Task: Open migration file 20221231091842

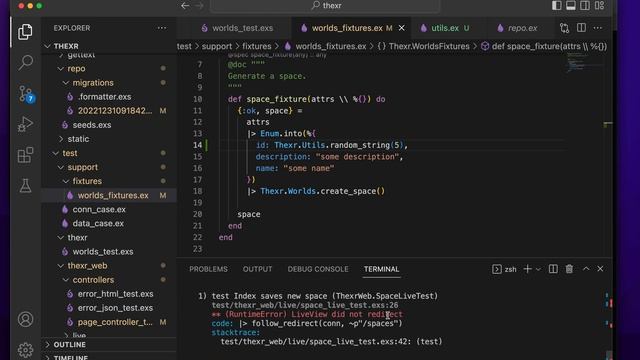Action: [x=115, y=111]
